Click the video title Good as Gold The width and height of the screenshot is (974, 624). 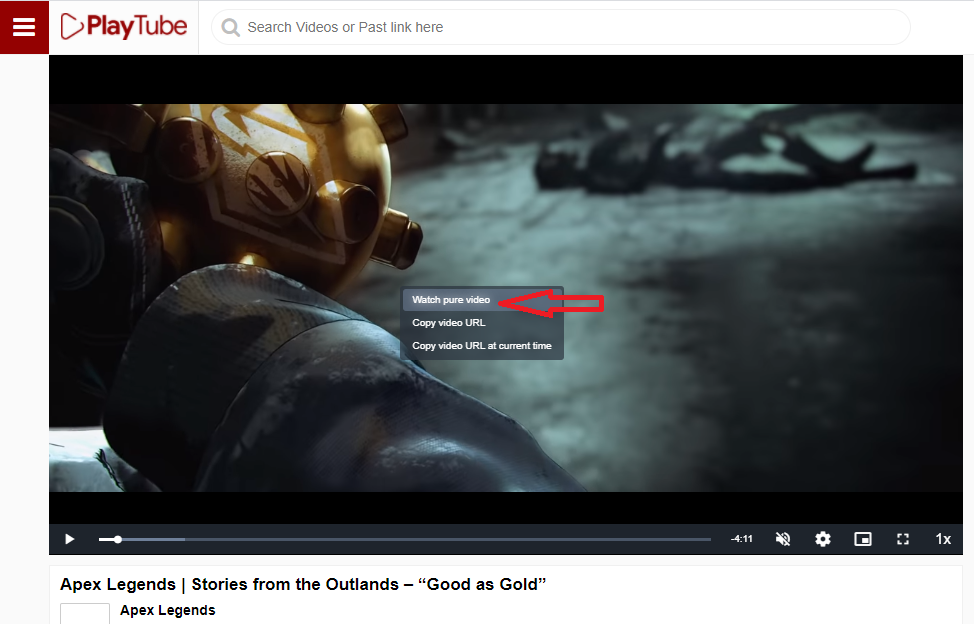303,584
